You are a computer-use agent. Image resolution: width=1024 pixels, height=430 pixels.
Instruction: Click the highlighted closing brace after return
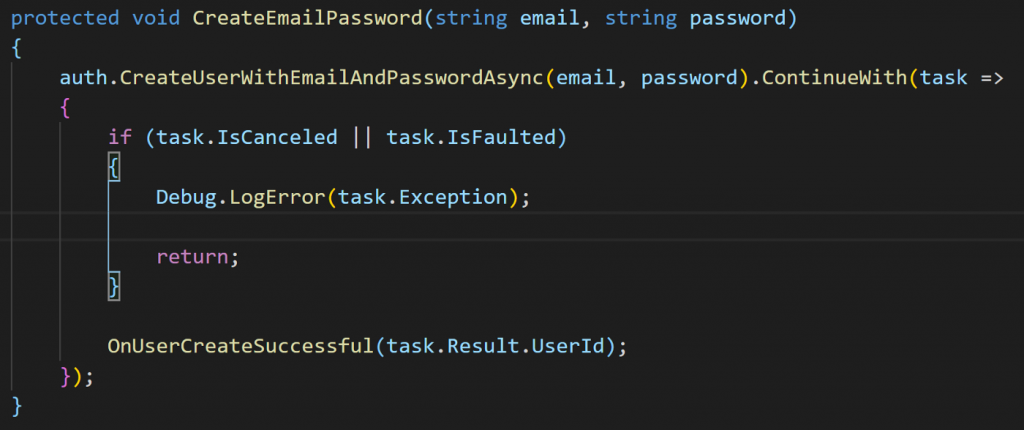click(x=114, y=287)
